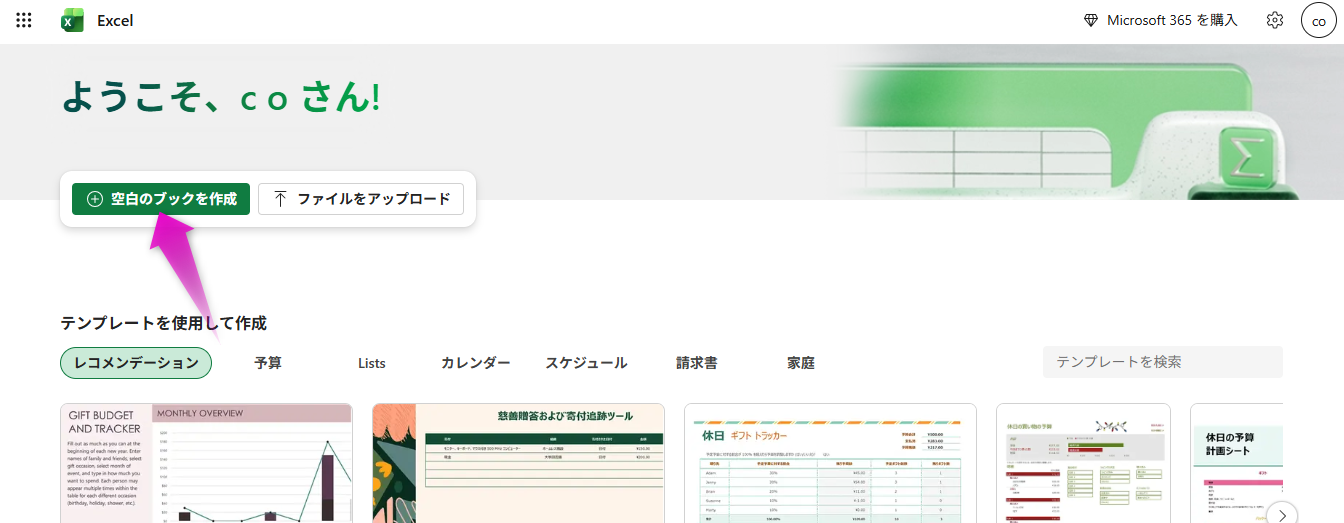
Task: Open the 慈善贈答および寄付追跡ツール template
Action: pos(518,462)
